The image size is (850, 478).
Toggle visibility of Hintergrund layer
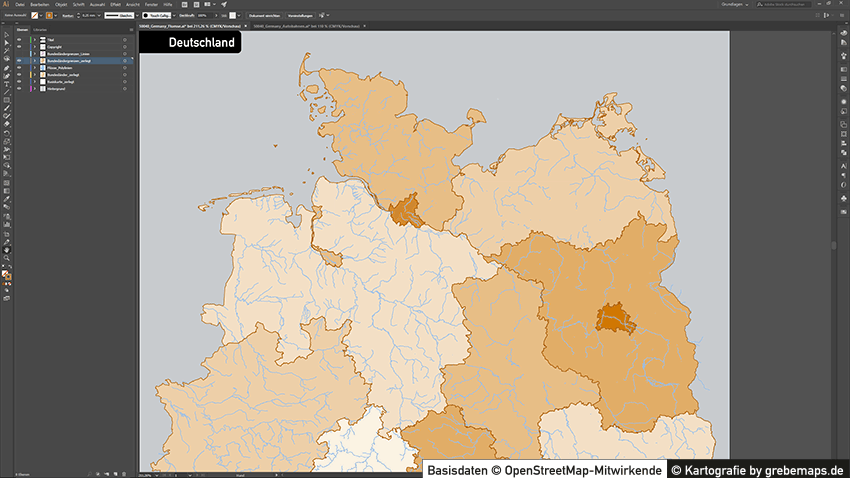pos(19,88)
